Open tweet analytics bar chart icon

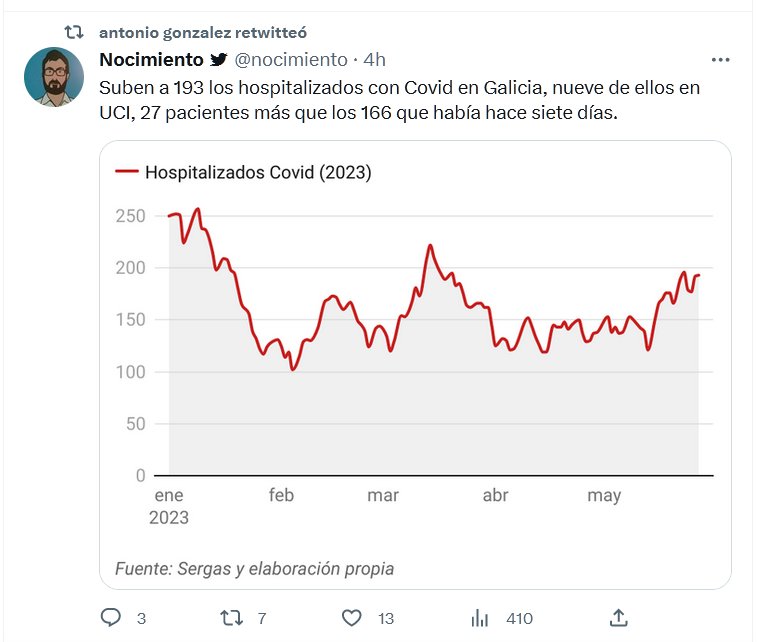[480, 618]
